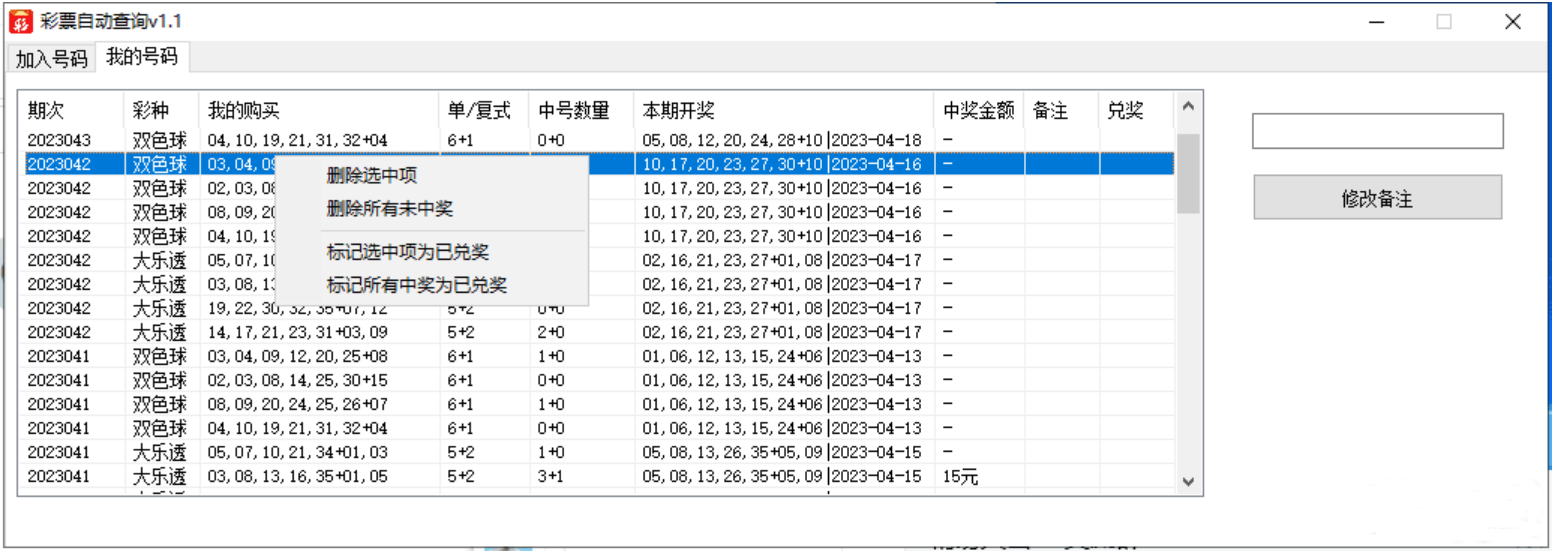This screenshot has height=551, width=1554.
Task: Choose 删除所有未中奖 from context menu
Action: 389,209
